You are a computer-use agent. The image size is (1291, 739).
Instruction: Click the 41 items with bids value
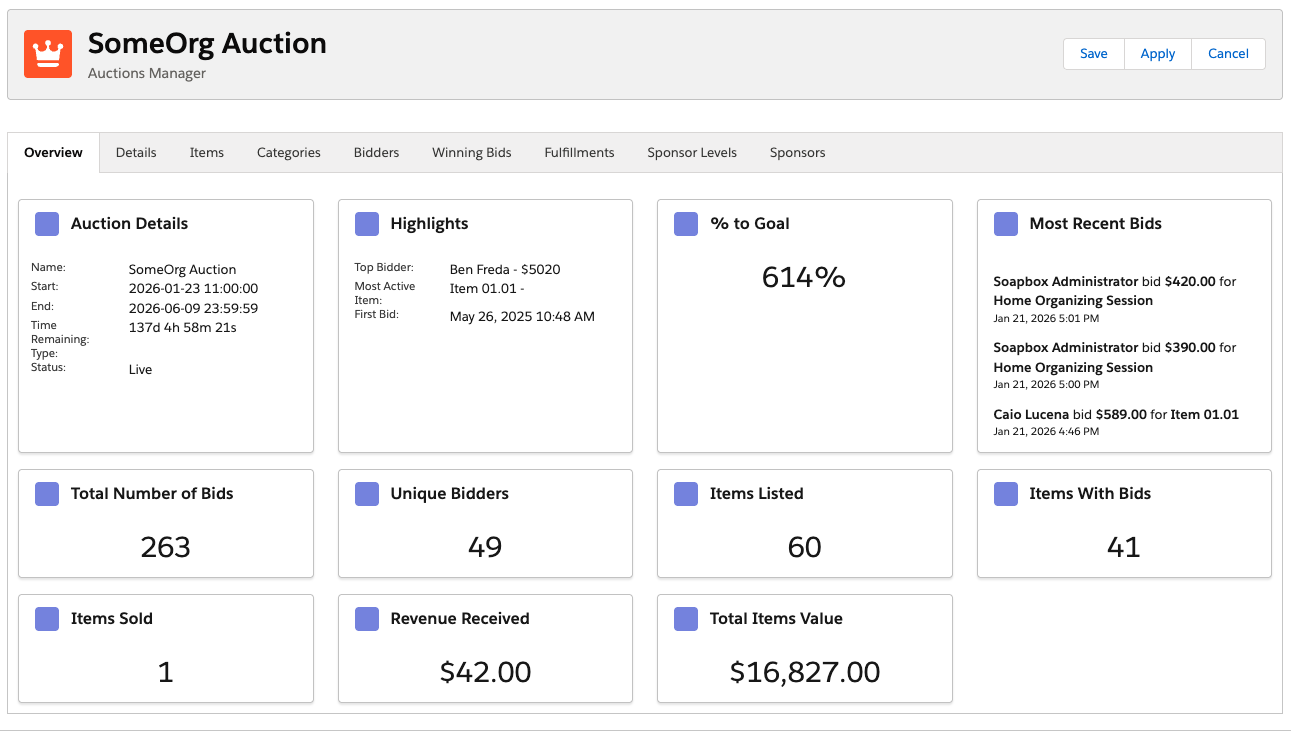pos(1124,547)
